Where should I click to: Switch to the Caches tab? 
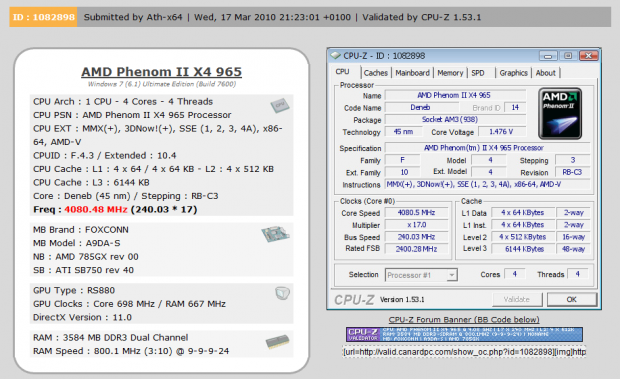[375, 73]
